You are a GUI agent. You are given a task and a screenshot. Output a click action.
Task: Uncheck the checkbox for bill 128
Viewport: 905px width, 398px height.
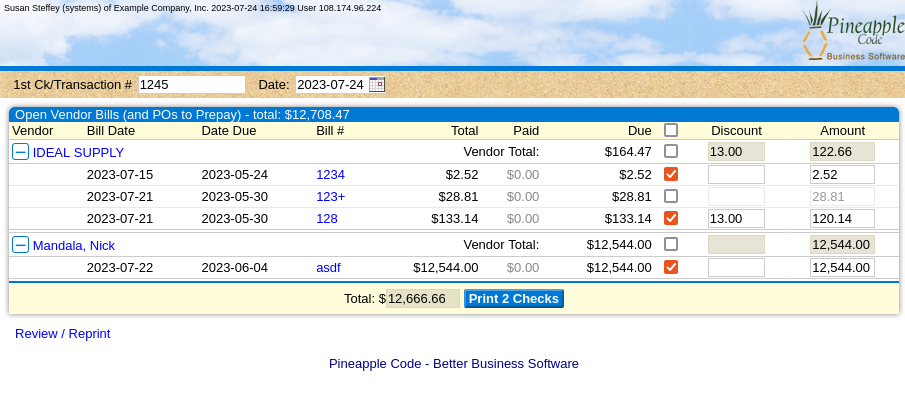(671, 218)
